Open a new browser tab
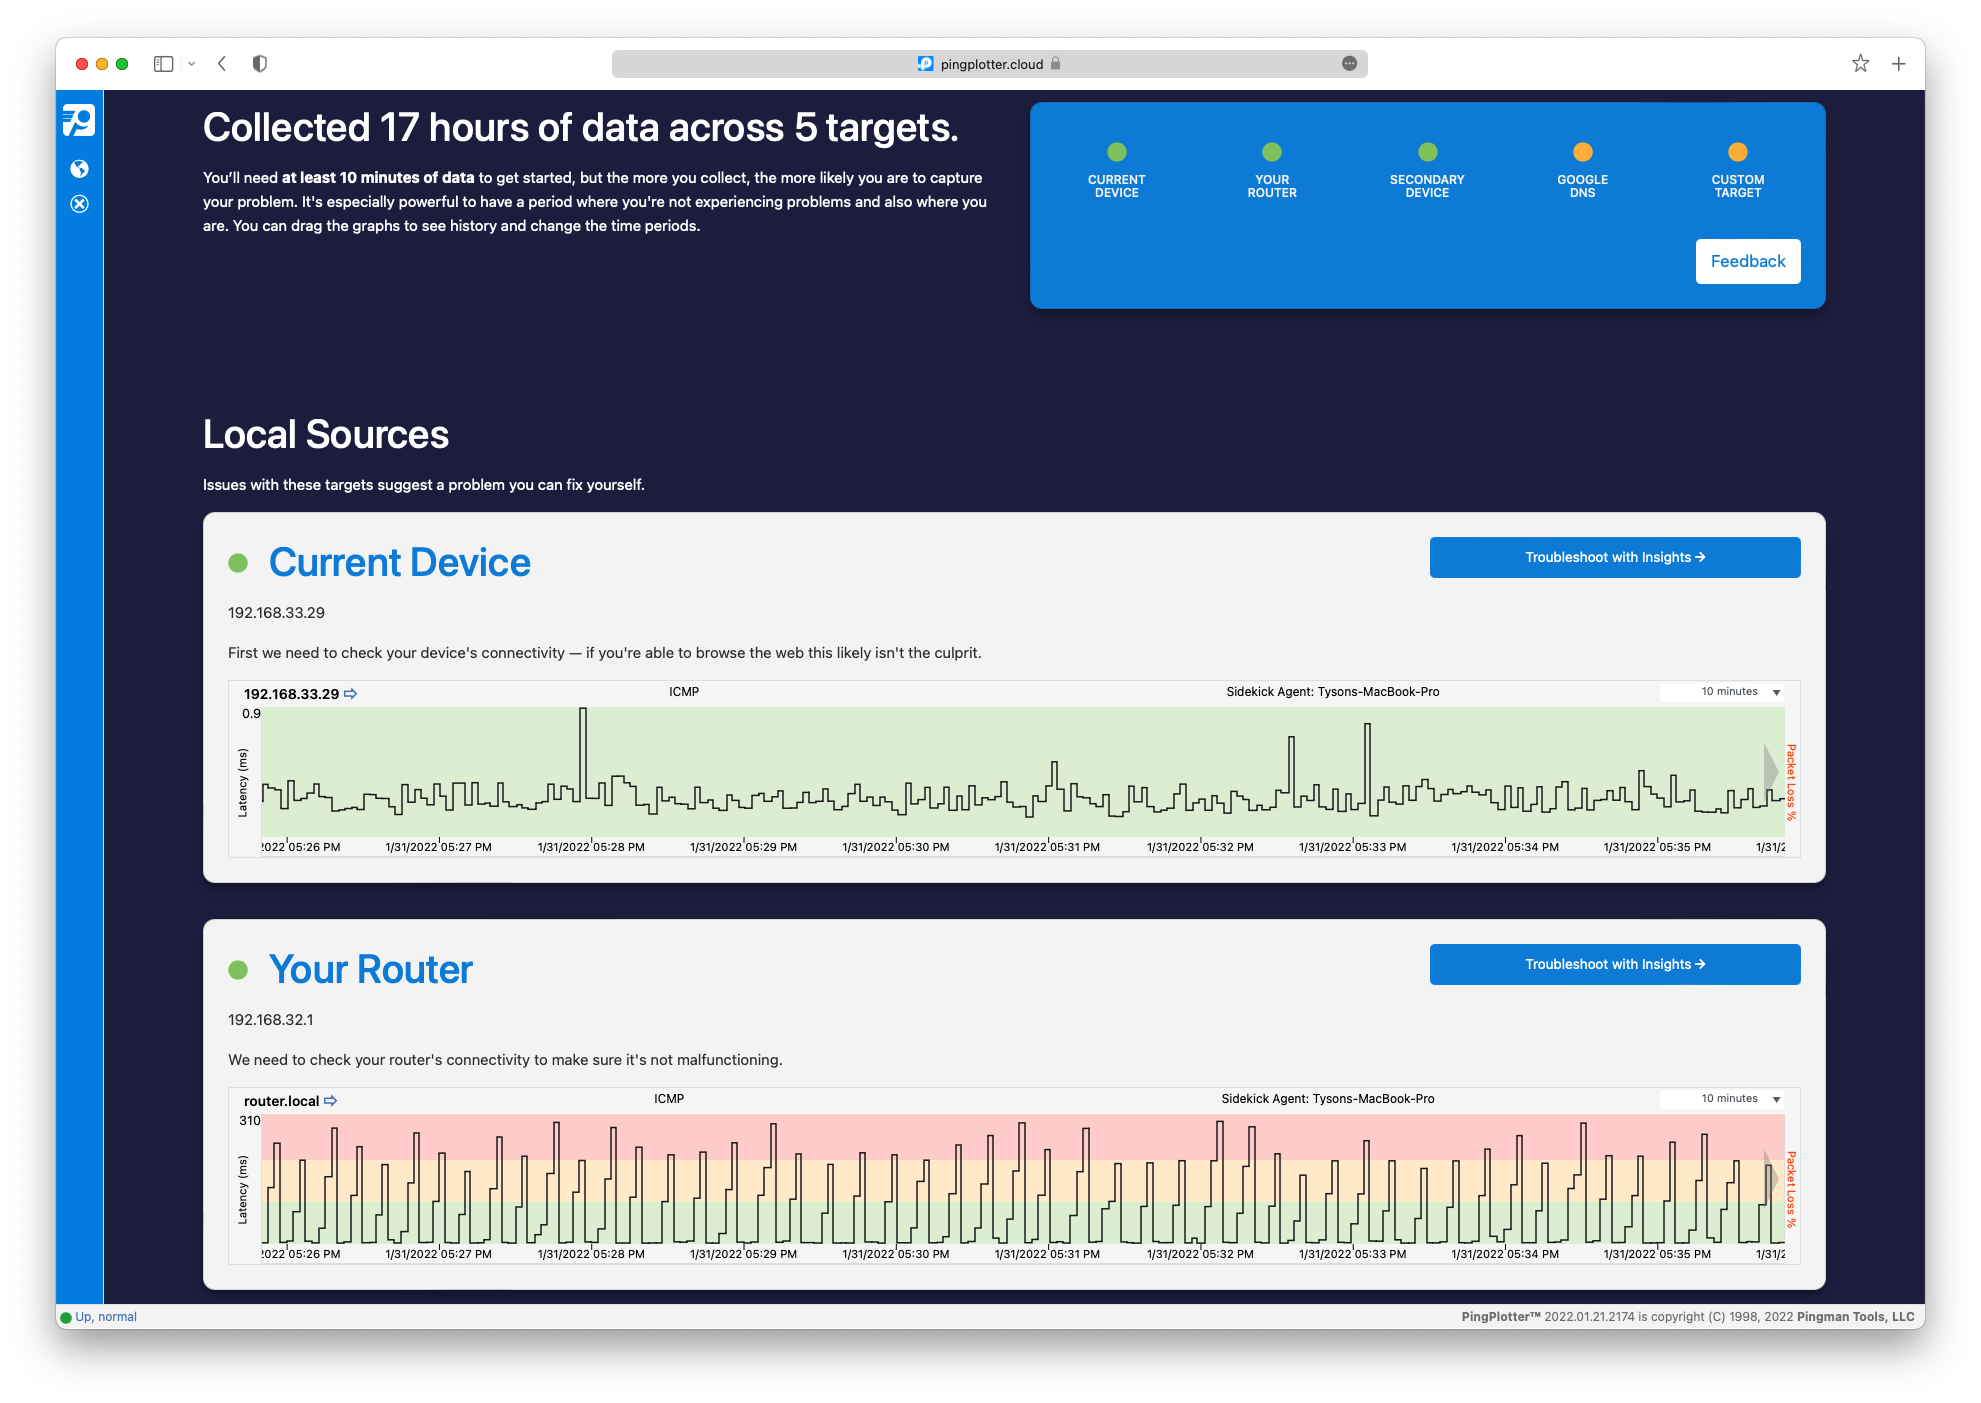Image resolution: width=1981 pixels, height=1403 pixels. tap(1898, 63)
